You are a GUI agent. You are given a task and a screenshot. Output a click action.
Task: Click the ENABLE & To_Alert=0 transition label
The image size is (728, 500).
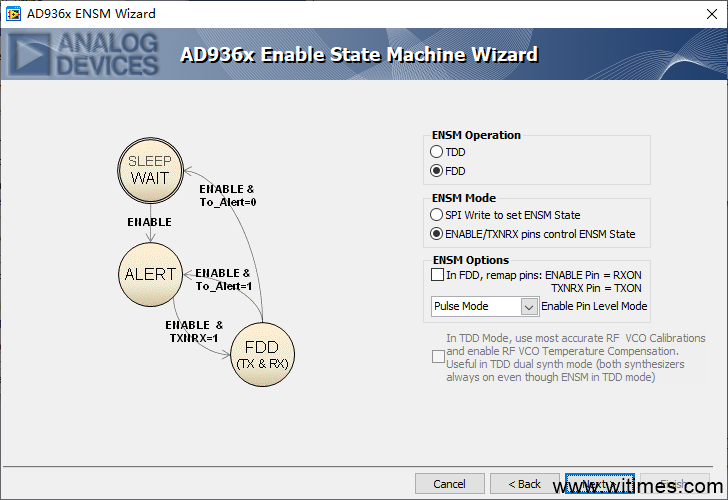(x=228, y=195)
